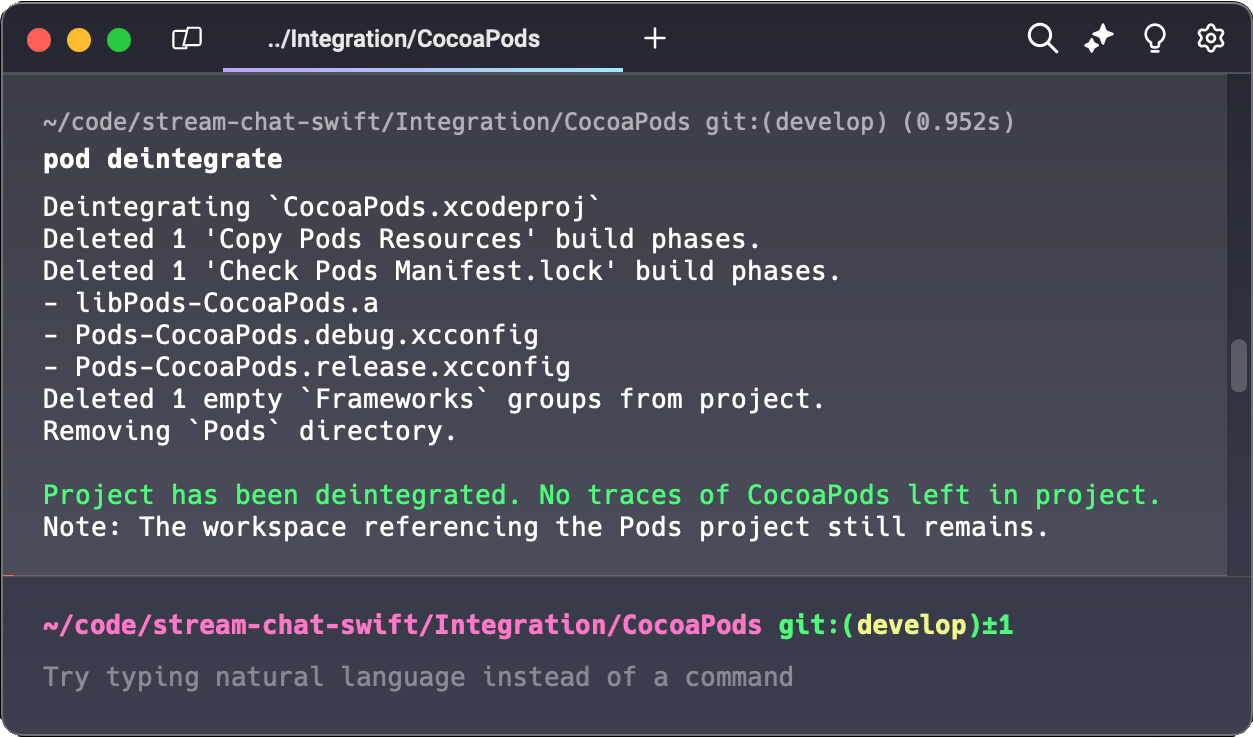Click the ±1 uncommitted changes indicator
The image size is (1253, 738).
(x=998, y=626)
